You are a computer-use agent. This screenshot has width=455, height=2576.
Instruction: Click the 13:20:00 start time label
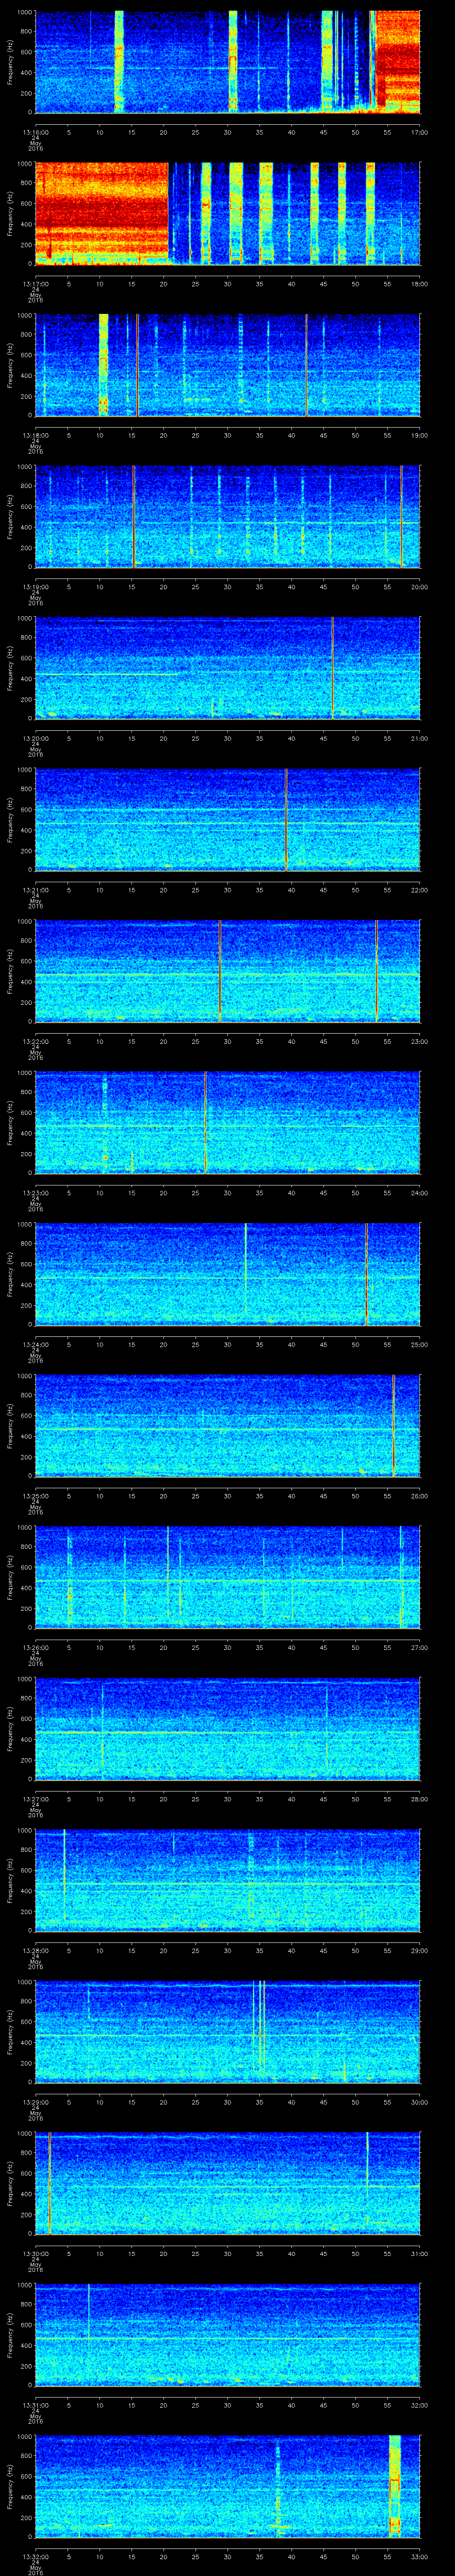point(35,738)
